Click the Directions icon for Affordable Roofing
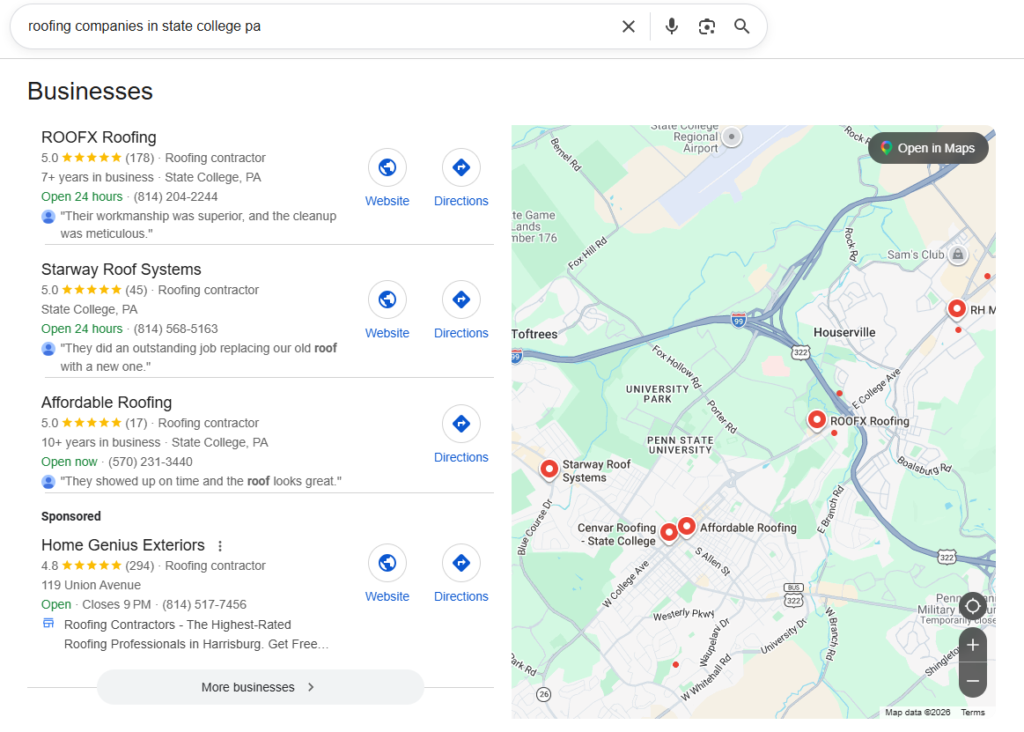 point(461,423)
